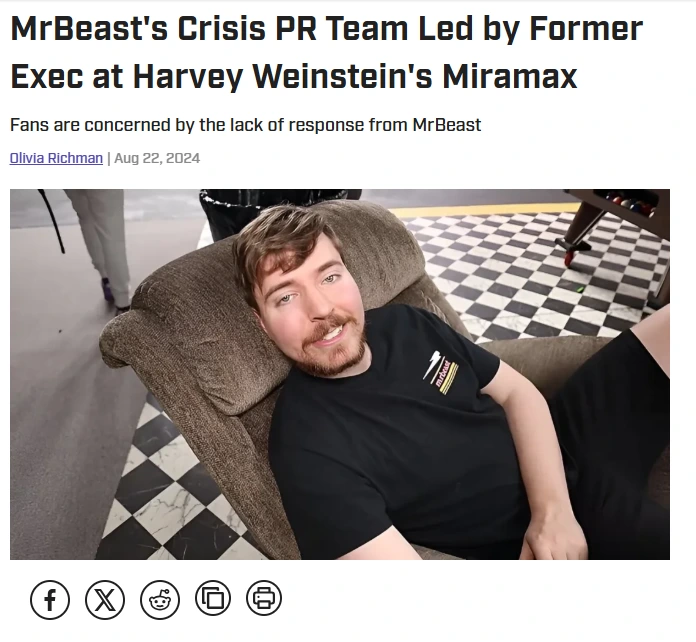This screenshot has width=696, height=642.
Task: Print the article with printer icon
Action: [x=264, y=598]
